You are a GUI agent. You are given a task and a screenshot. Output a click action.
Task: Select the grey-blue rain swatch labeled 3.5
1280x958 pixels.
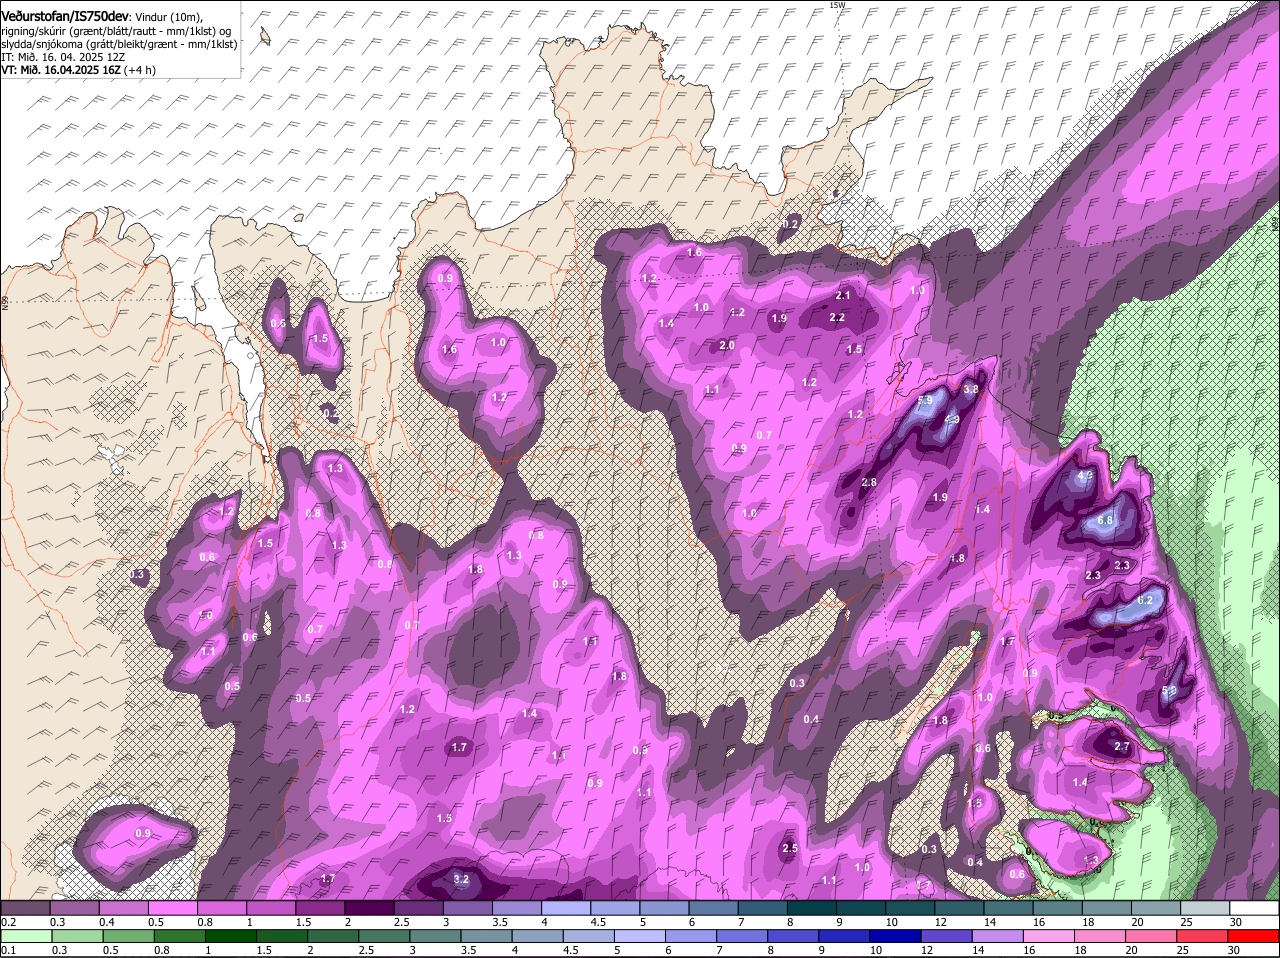(x=487, y=937)
